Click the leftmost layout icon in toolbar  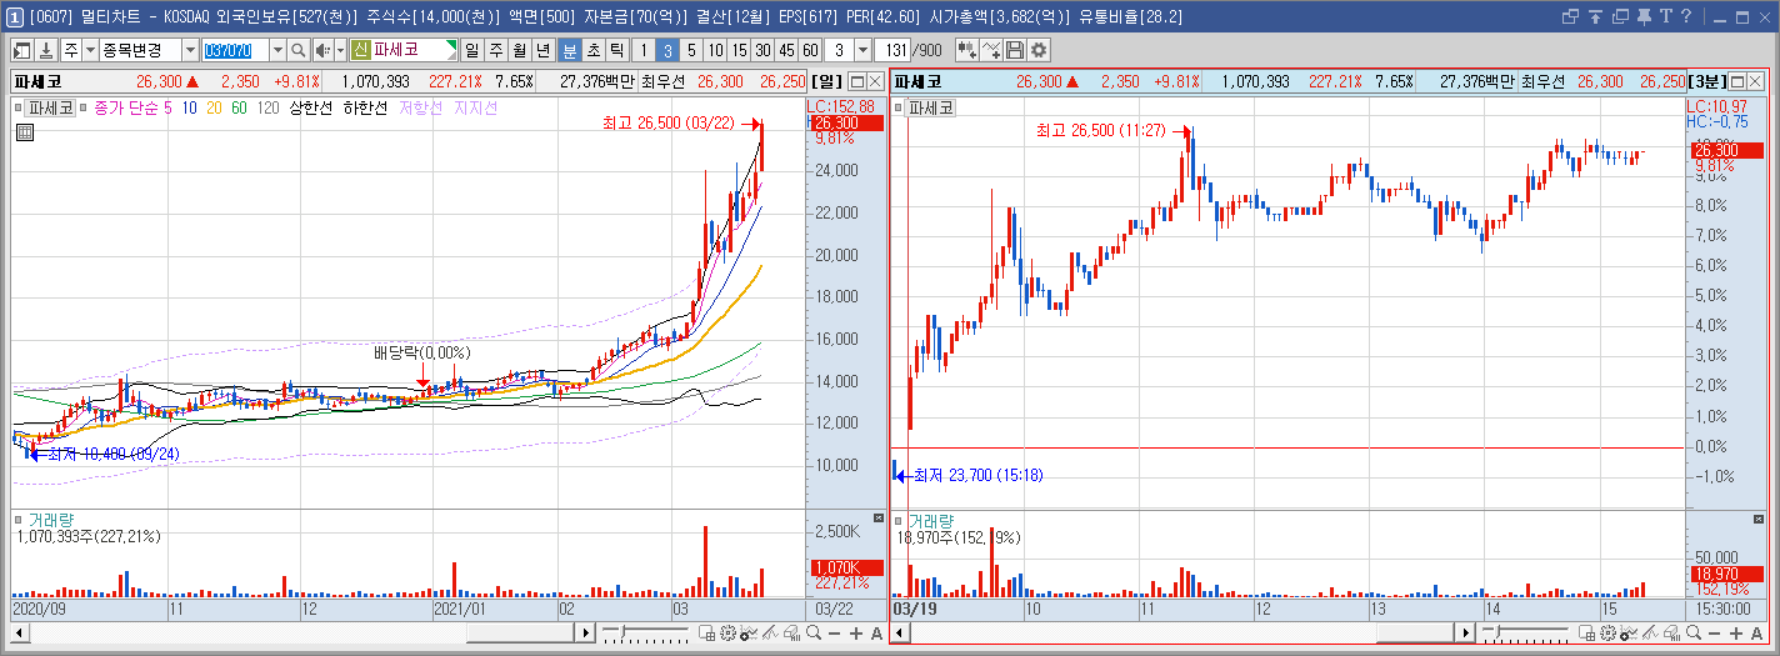coord(22,50)
